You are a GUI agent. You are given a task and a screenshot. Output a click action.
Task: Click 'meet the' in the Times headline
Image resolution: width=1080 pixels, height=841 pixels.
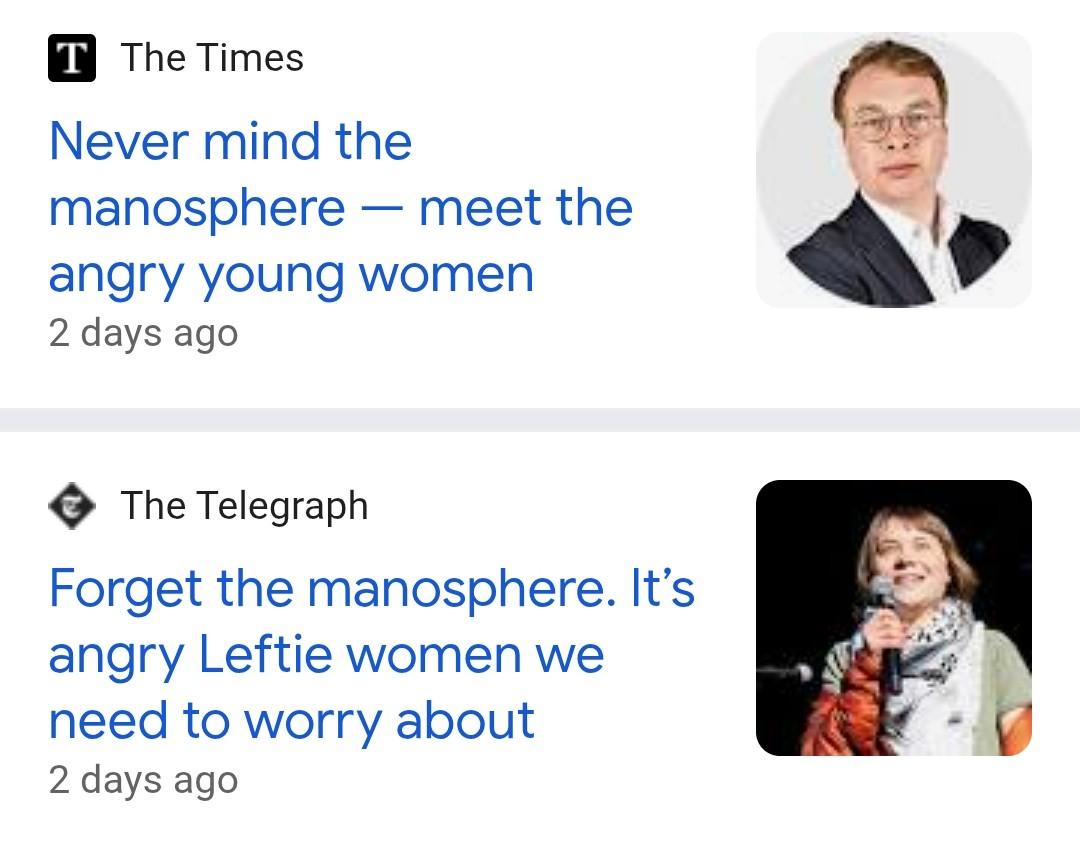[526, 208]
